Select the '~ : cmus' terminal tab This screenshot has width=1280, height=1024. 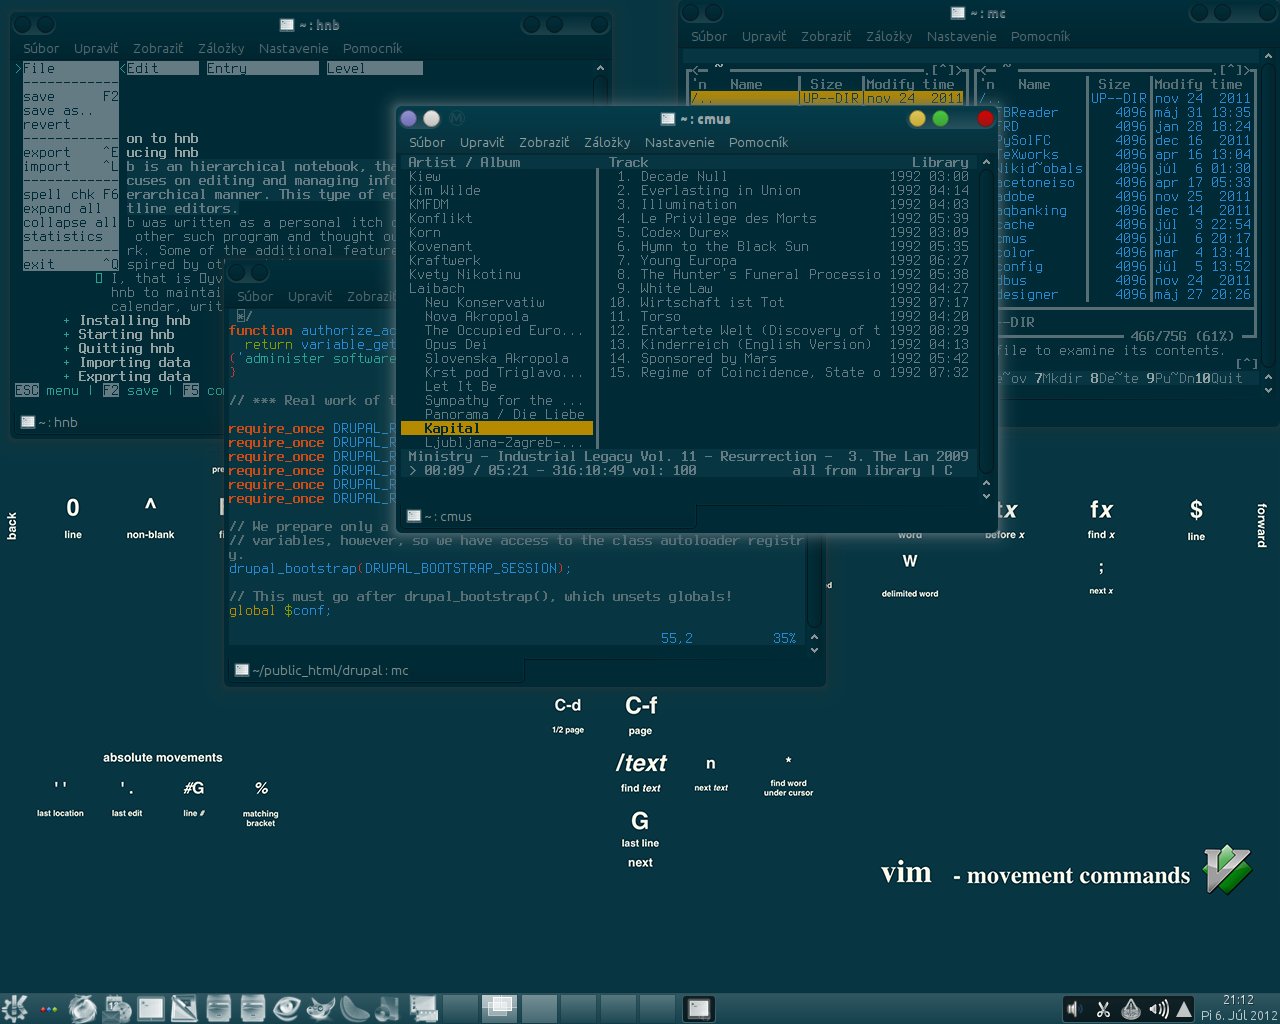pos(548,516)
